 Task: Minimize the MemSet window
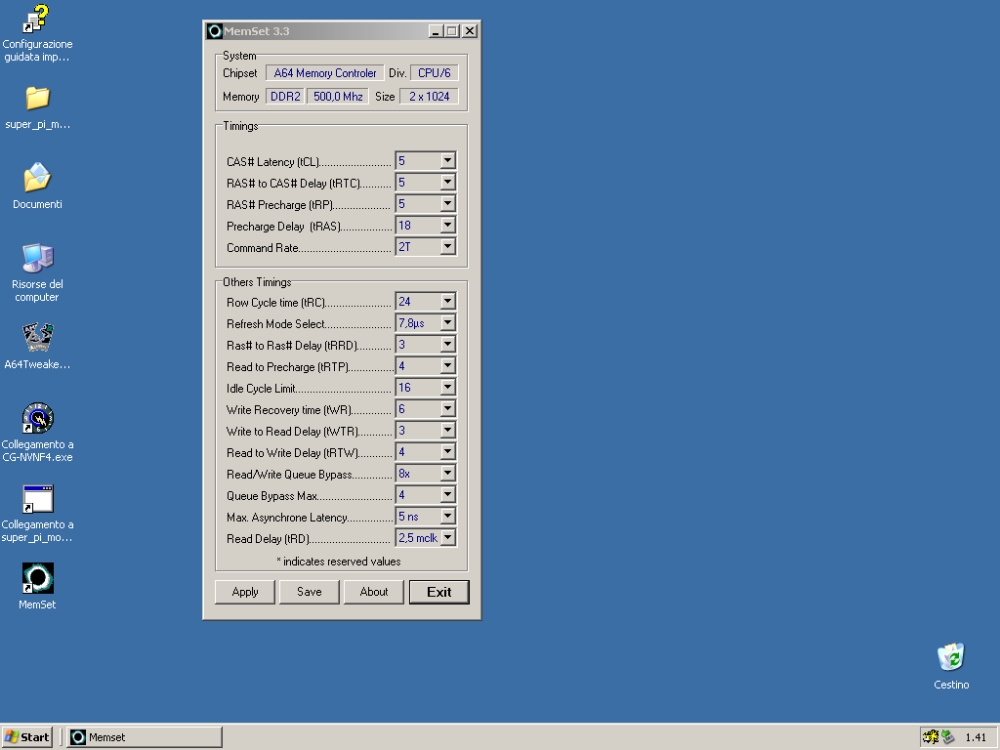coord(436,31)
